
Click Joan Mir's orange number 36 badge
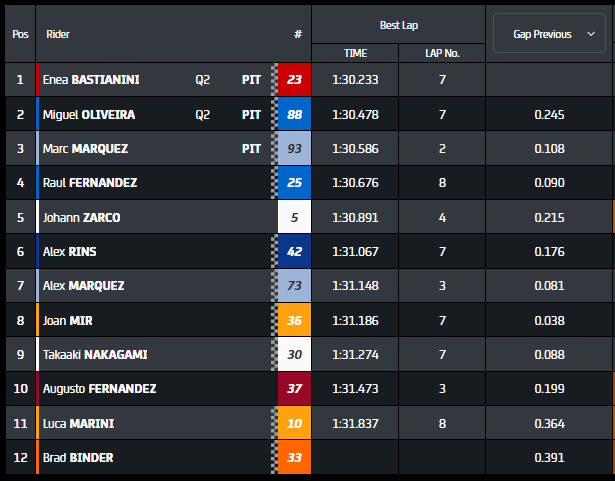click(x=294, y=320)
